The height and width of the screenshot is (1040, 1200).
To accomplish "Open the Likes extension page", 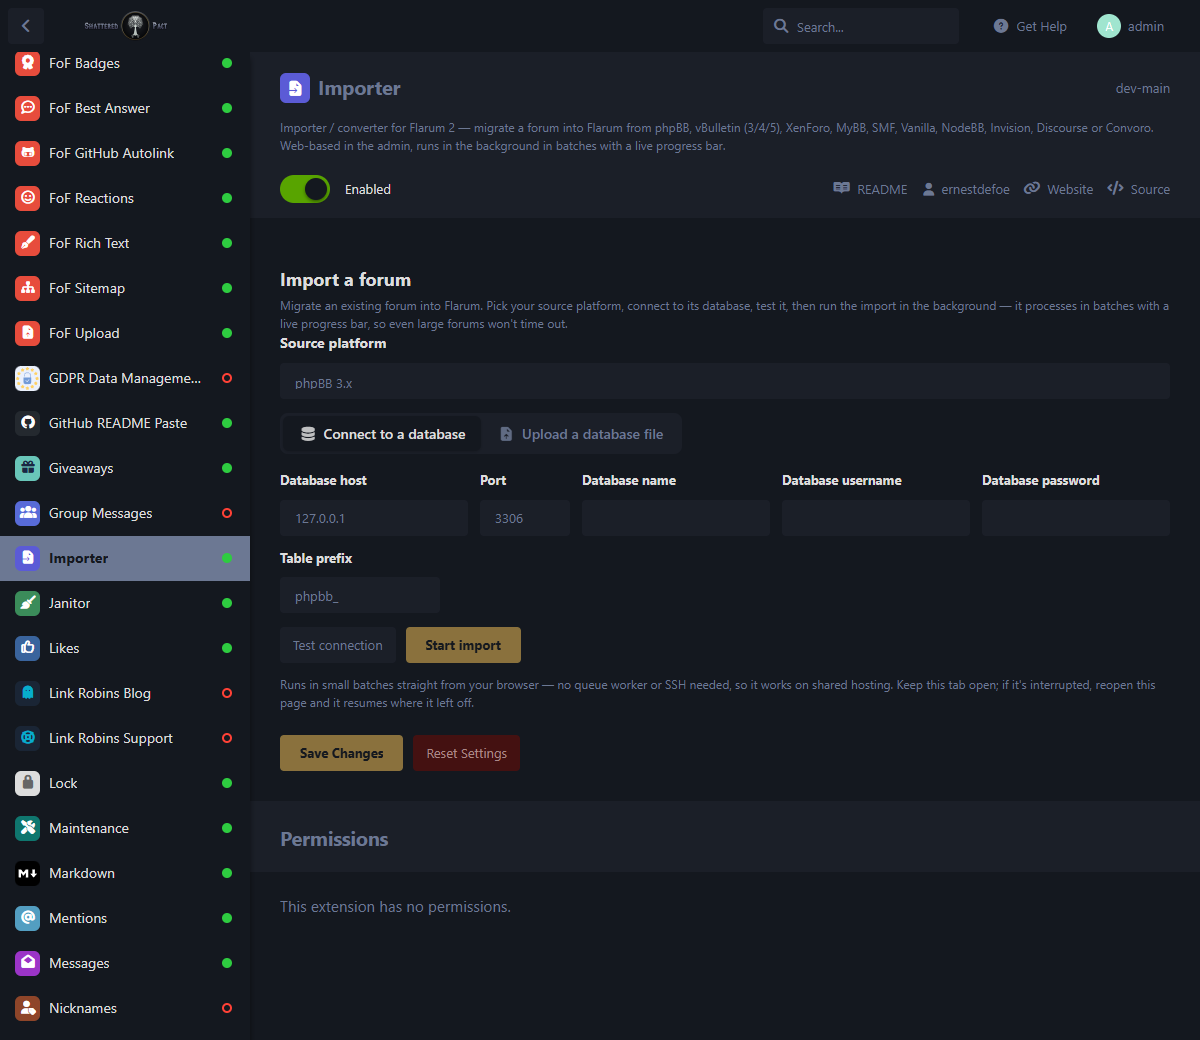I will pyautogui.click(x=125, y=648).
